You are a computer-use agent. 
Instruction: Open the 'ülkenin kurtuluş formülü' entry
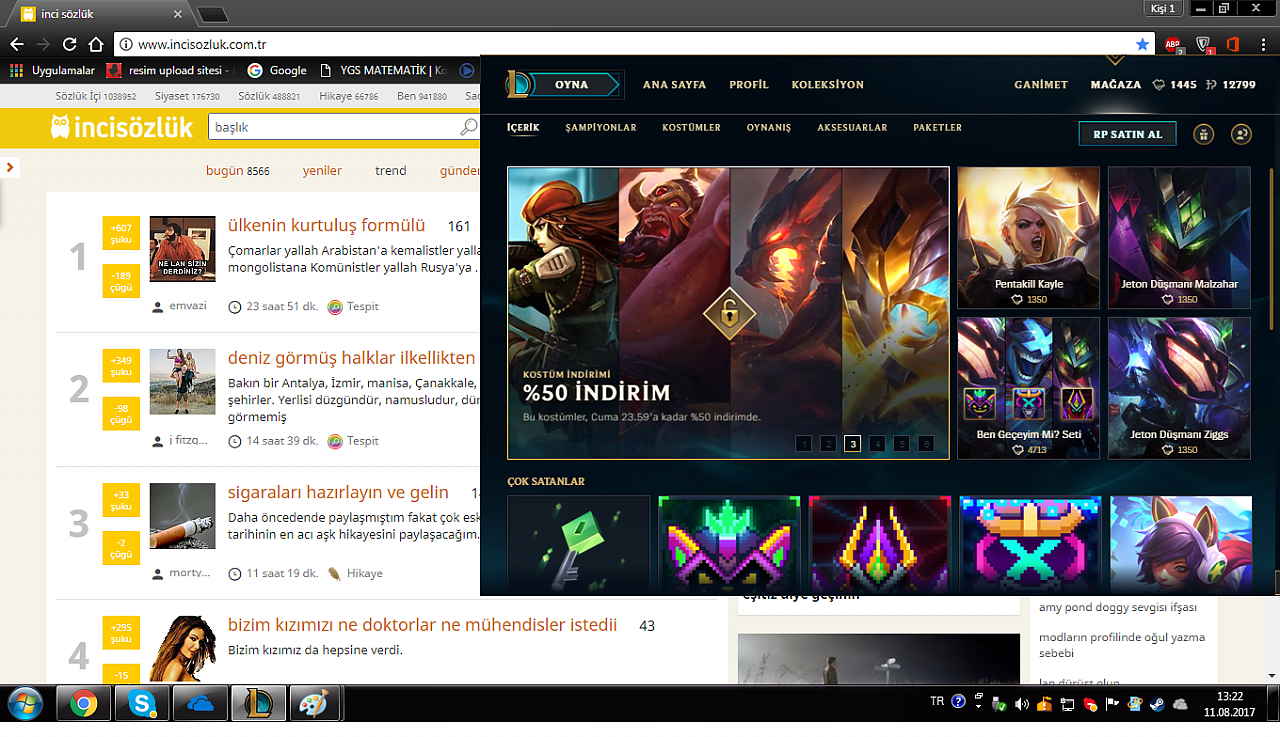pyautogui.click(x=326, y=225)
